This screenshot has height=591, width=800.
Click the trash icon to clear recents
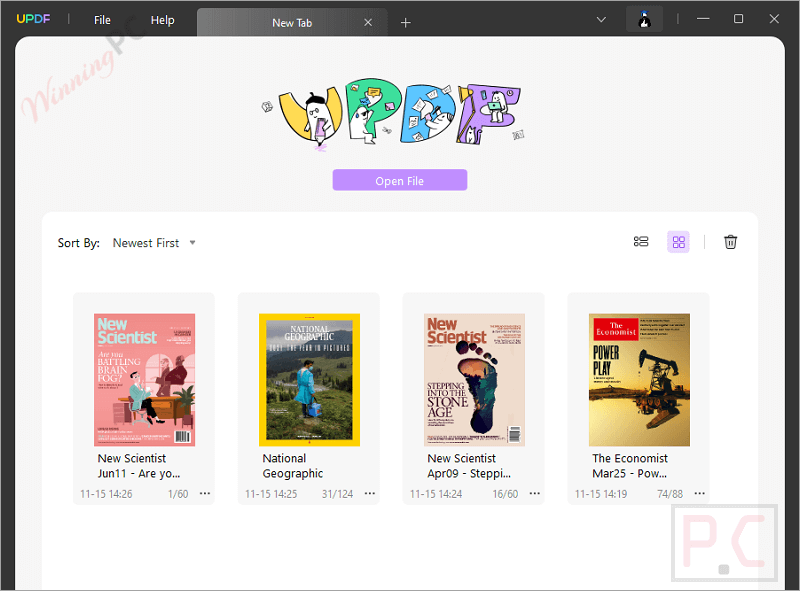click(x=730, y=241)
